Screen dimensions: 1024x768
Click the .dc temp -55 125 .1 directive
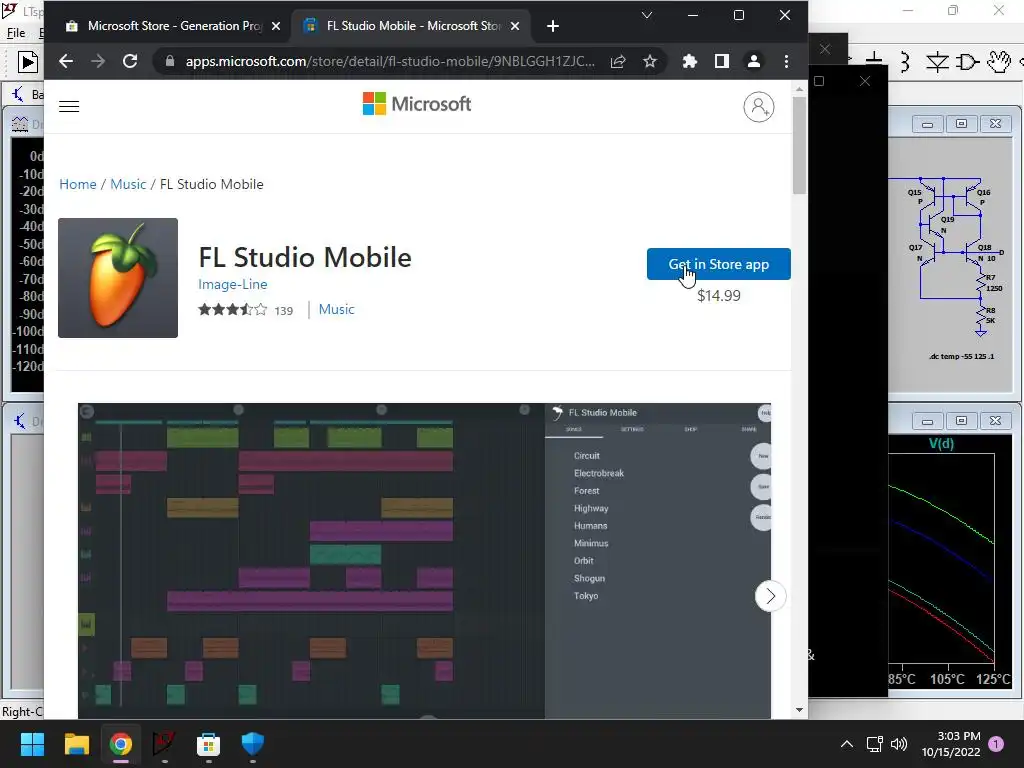961,357
